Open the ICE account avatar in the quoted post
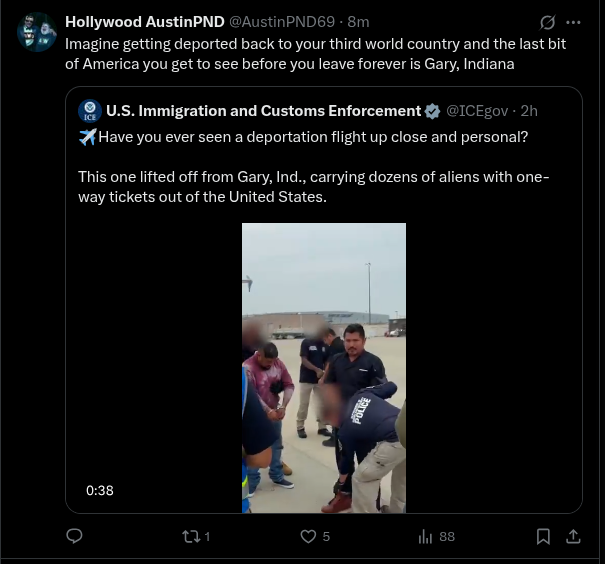Viewport: 605px width, 564px height. 90,111
